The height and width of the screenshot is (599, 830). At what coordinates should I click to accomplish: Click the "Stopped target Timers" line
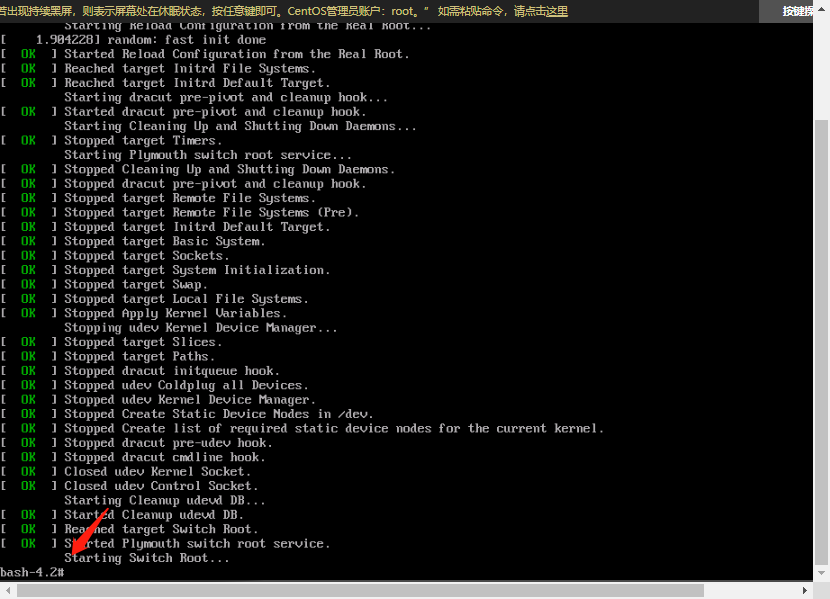pos(143,141)
